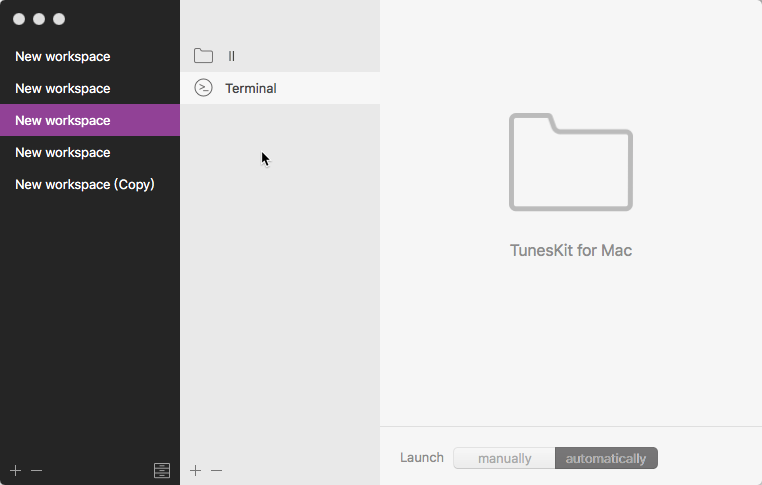Add a new workspace with the sidebar plus
Image resolution: width=762 pixels, height=485 pixels.
coord(16,470)
